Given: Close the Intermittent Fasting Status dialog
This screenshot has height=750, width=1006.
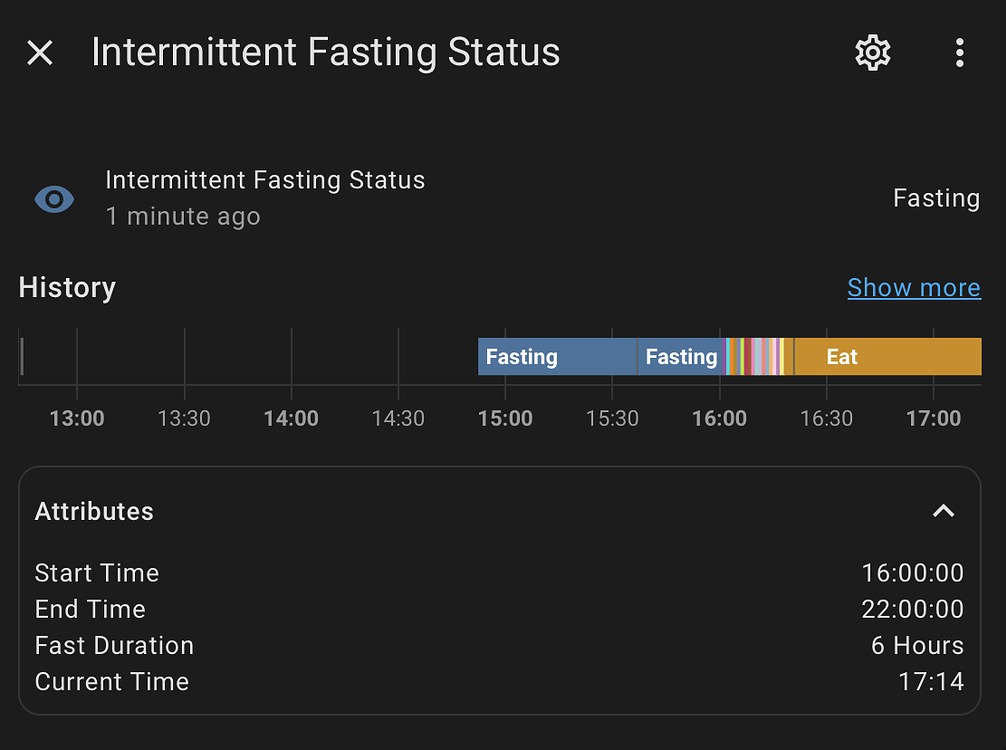Looking at the screenshot, I should point(39,52).
